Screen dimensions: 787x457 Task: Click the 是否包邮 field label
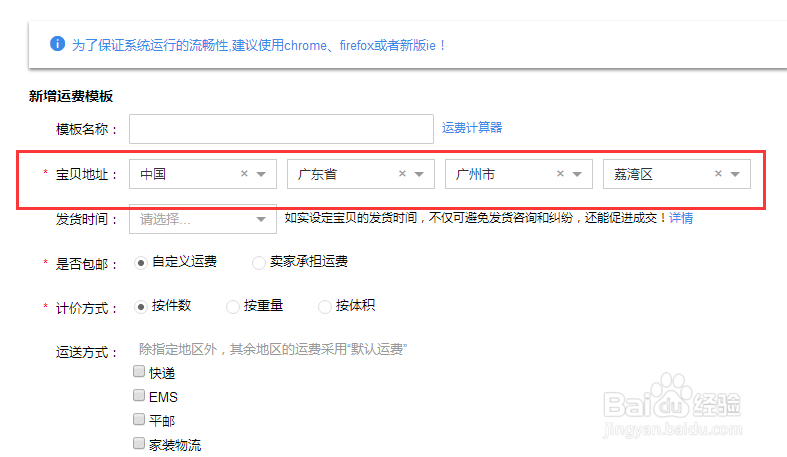pyautogui.click(x=87, y=264)
